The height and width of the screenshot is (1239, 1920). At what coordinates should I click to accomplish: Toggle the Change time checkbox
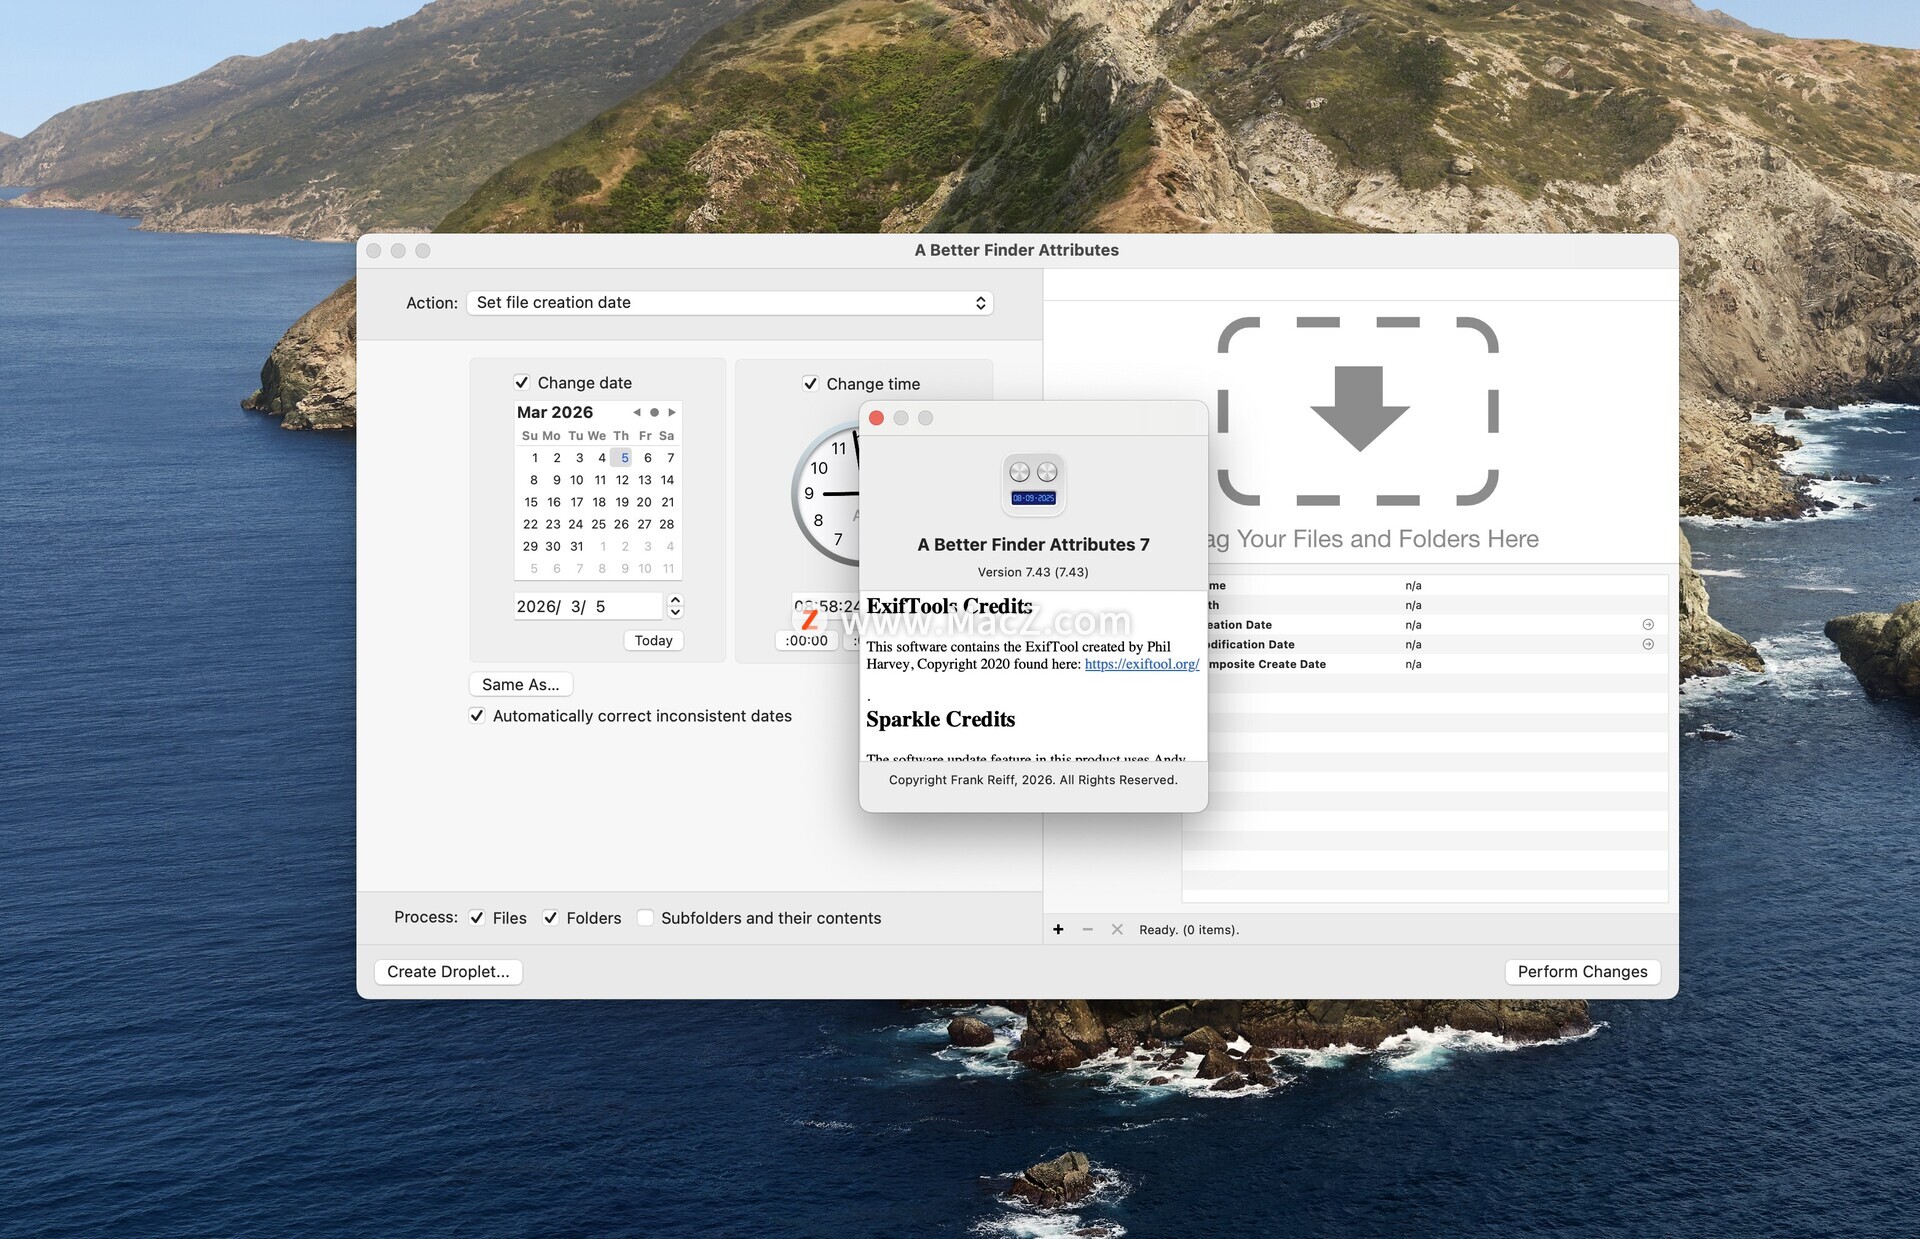coord(811,383)
